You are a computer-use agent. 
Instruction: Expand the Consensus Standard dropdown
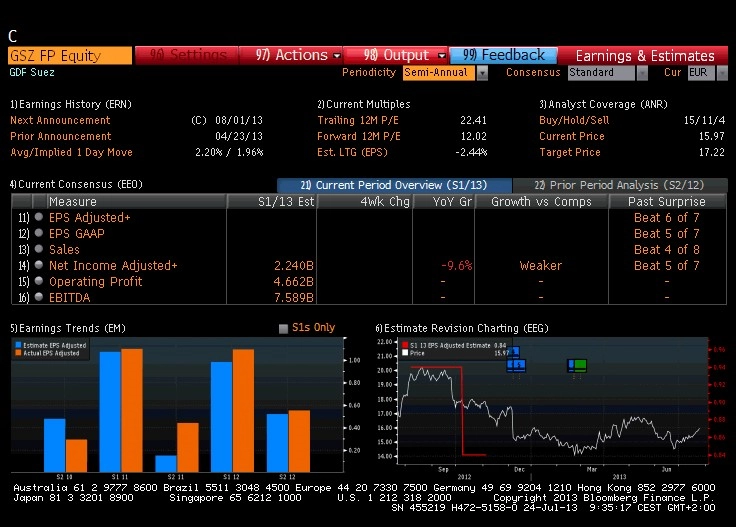click(642, 73)
